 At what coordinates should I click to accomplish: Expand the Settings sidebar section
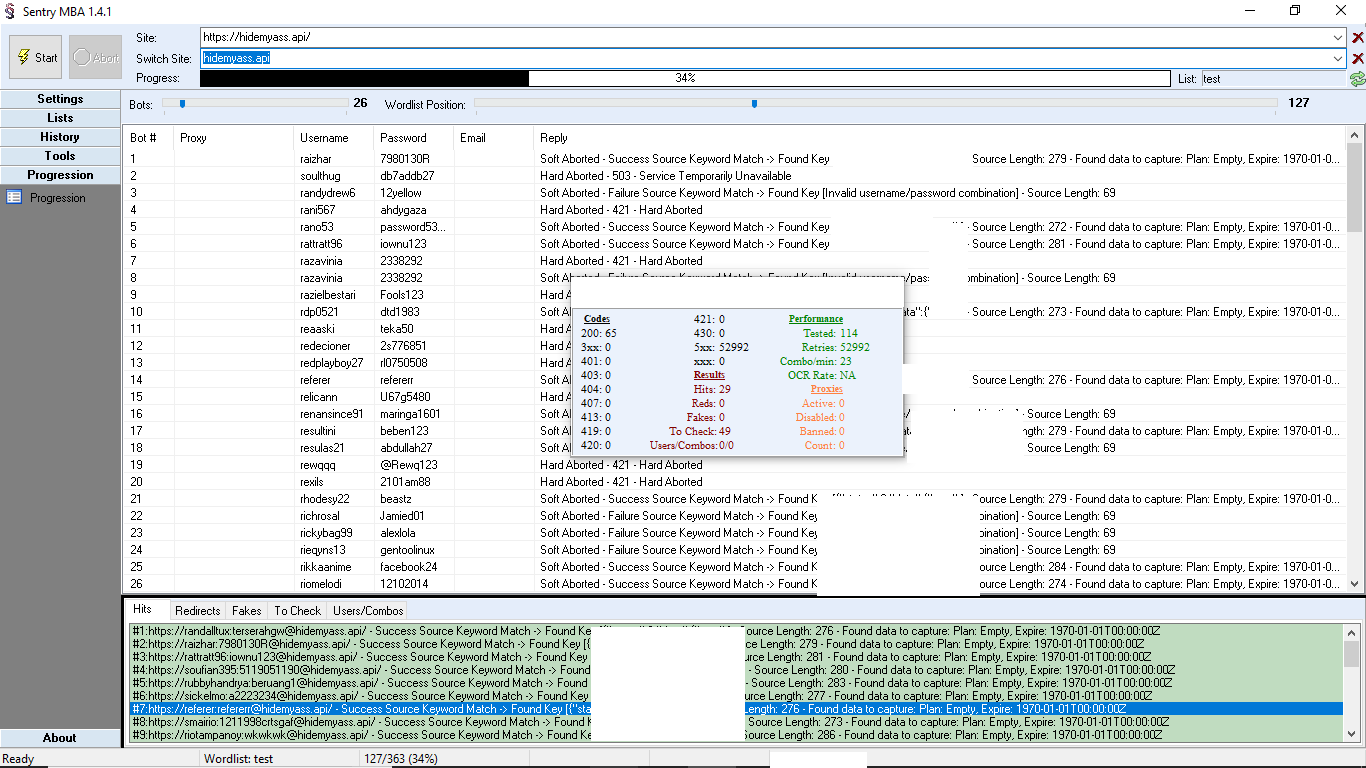coord(60,99)
